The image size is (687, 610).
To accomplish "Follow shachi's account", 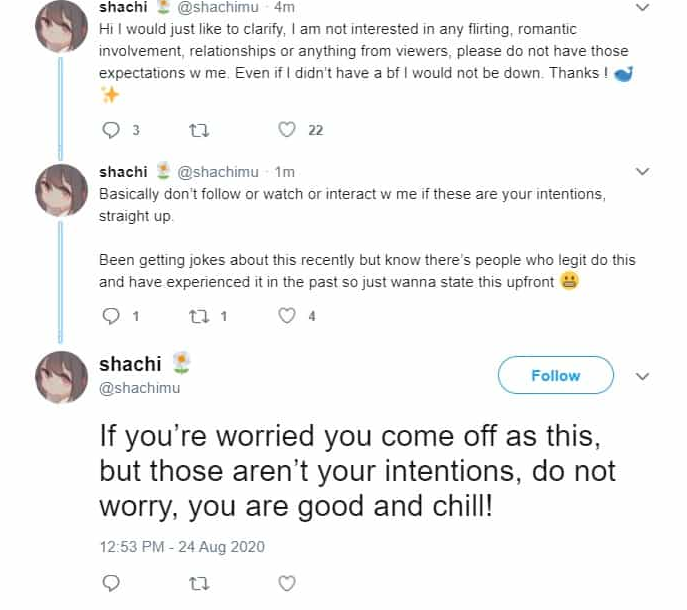I will [x=555, y=375].
